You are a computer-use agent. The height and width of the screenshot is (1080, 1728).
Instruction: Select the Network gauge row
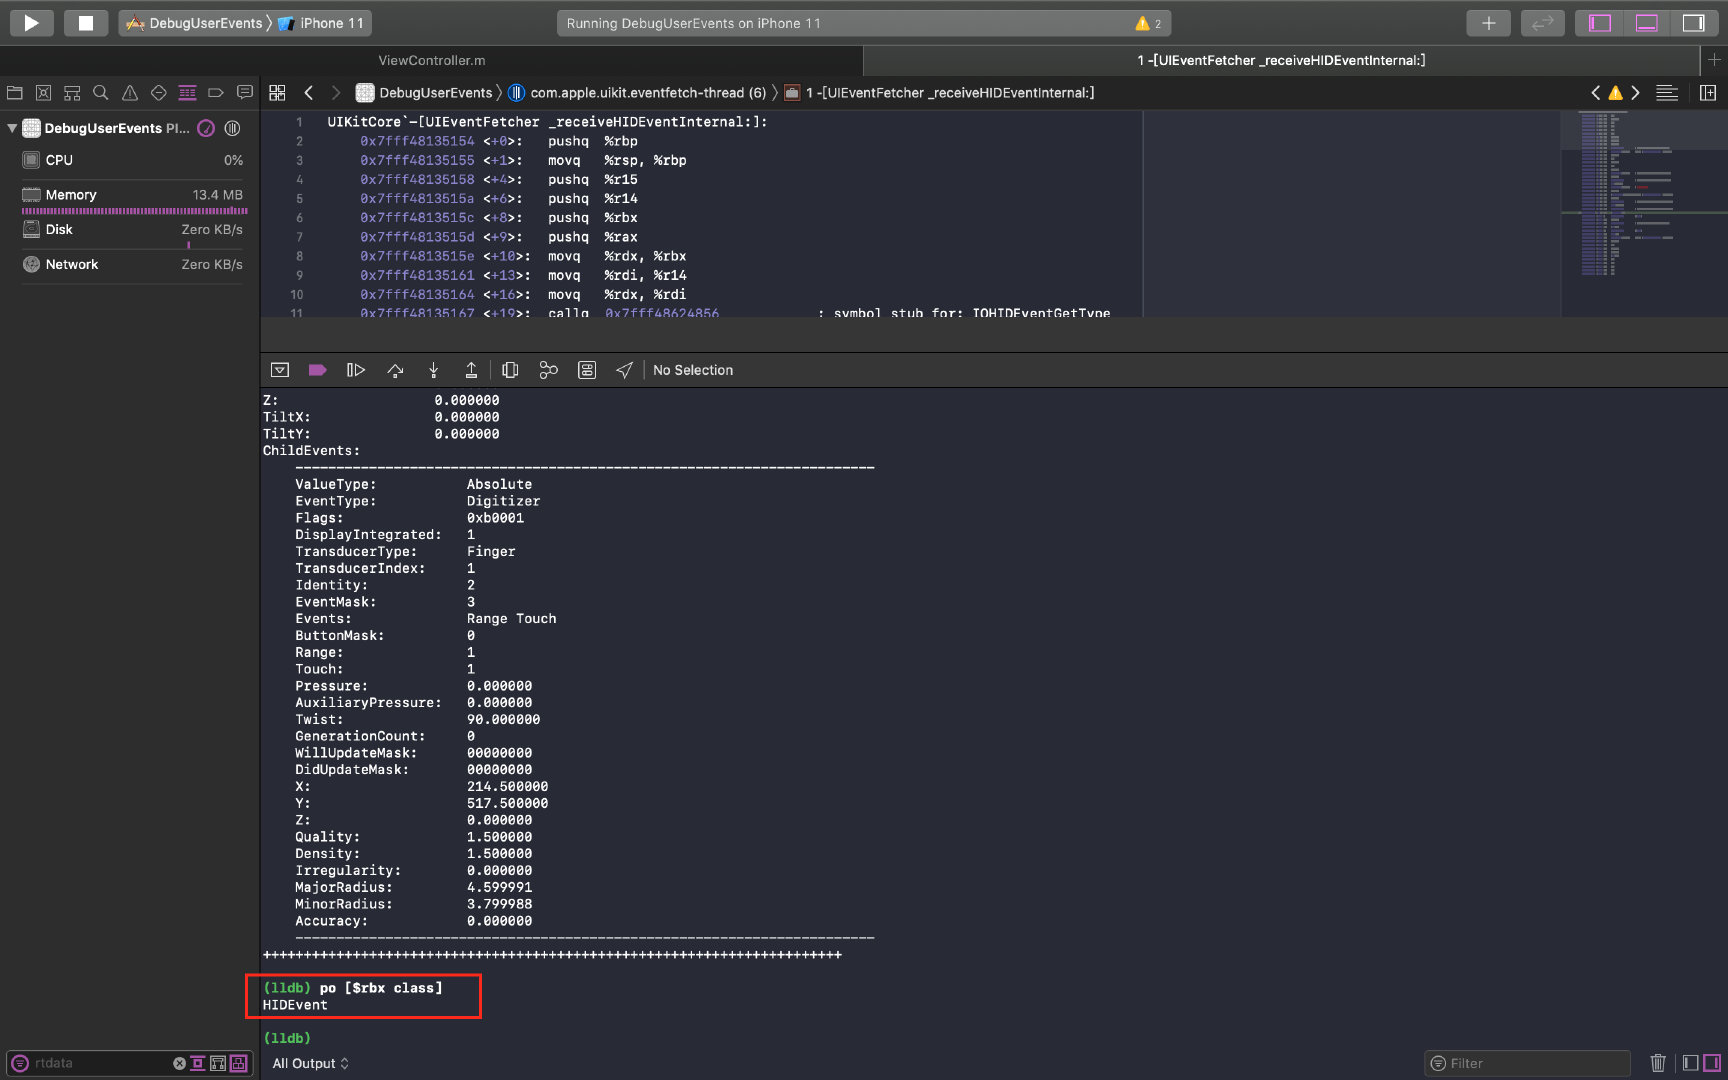[x=132, y=264]
